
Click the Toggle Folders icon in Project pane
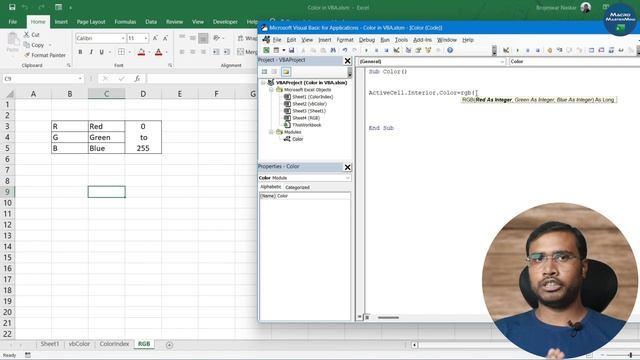[x=286, y=72]
